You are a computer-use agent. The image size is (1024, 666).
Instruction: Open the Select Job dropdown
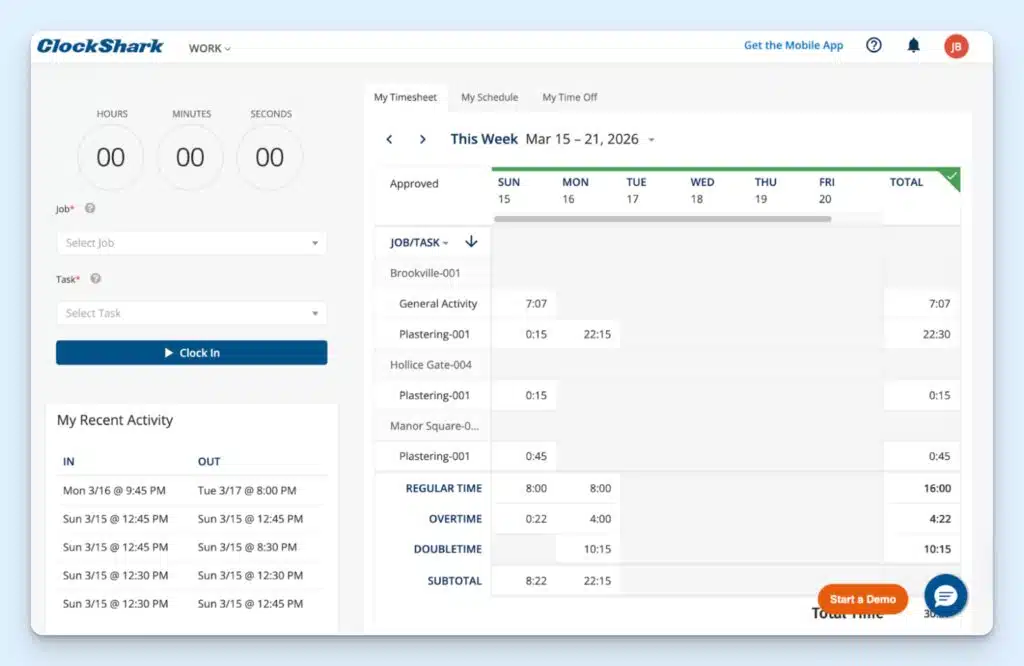[x=191, y=242]
